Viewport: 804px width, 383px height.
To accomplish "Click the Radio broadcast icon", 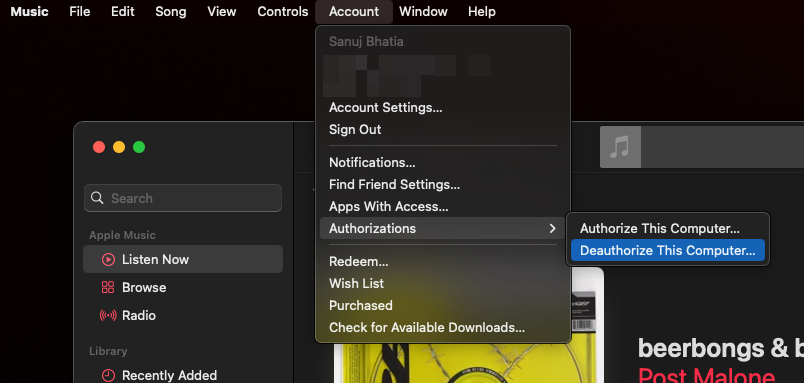I will [108, 315].
